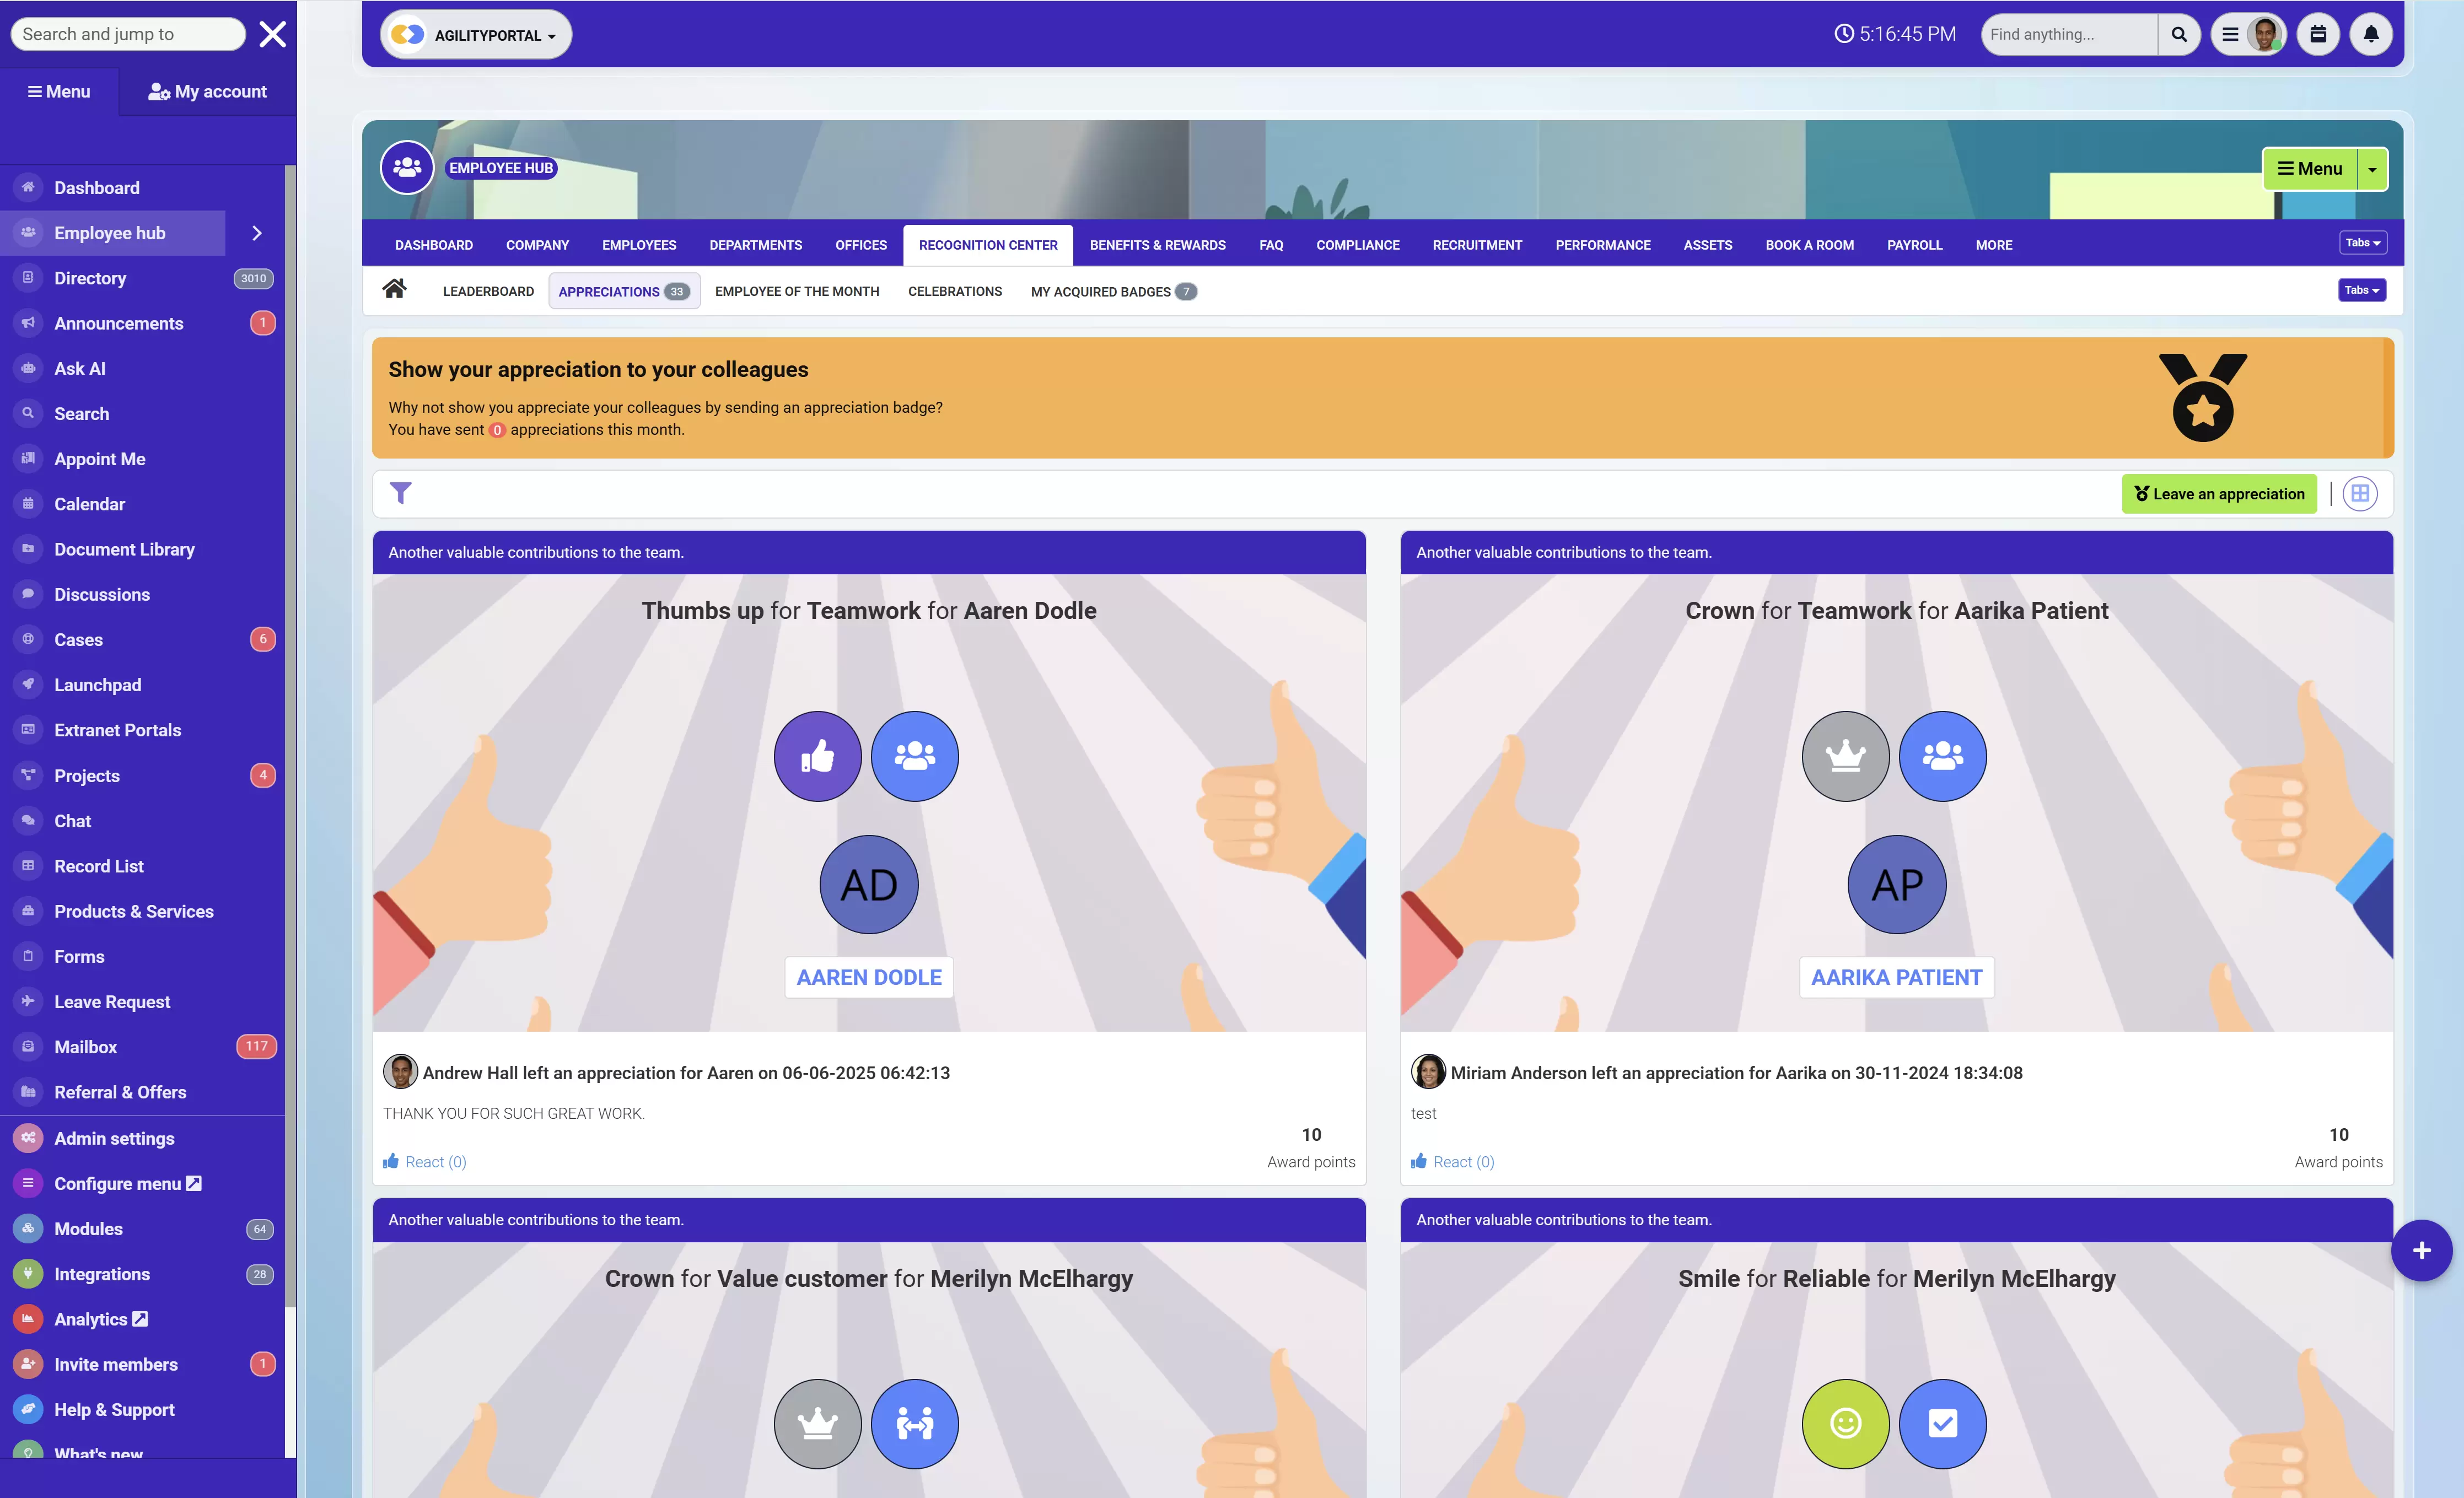The height and width of the screenshot is (1498, 2464).
Task: Click the filter funnel icon
Action: tap(400, 493)
